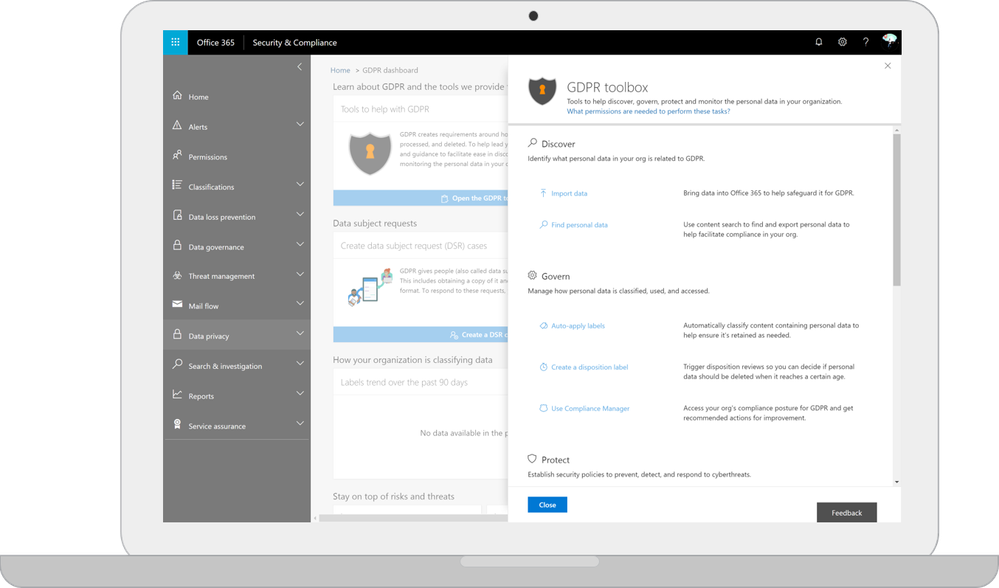Click the Protect shield icon
The height and width of the screenshot is (588, 999).
(x=532, y=459)
